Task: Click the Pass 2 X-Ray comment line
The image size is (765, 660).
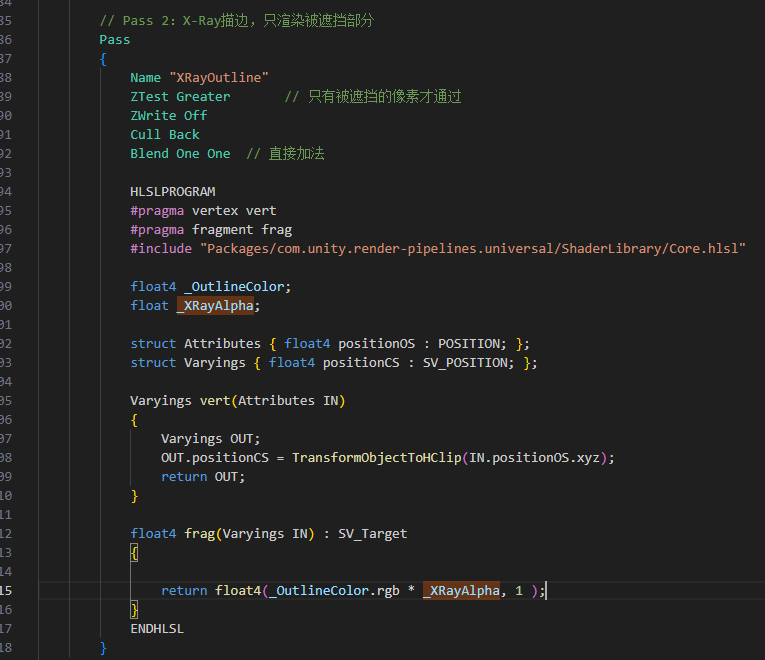Action: [x=236, y=20]
